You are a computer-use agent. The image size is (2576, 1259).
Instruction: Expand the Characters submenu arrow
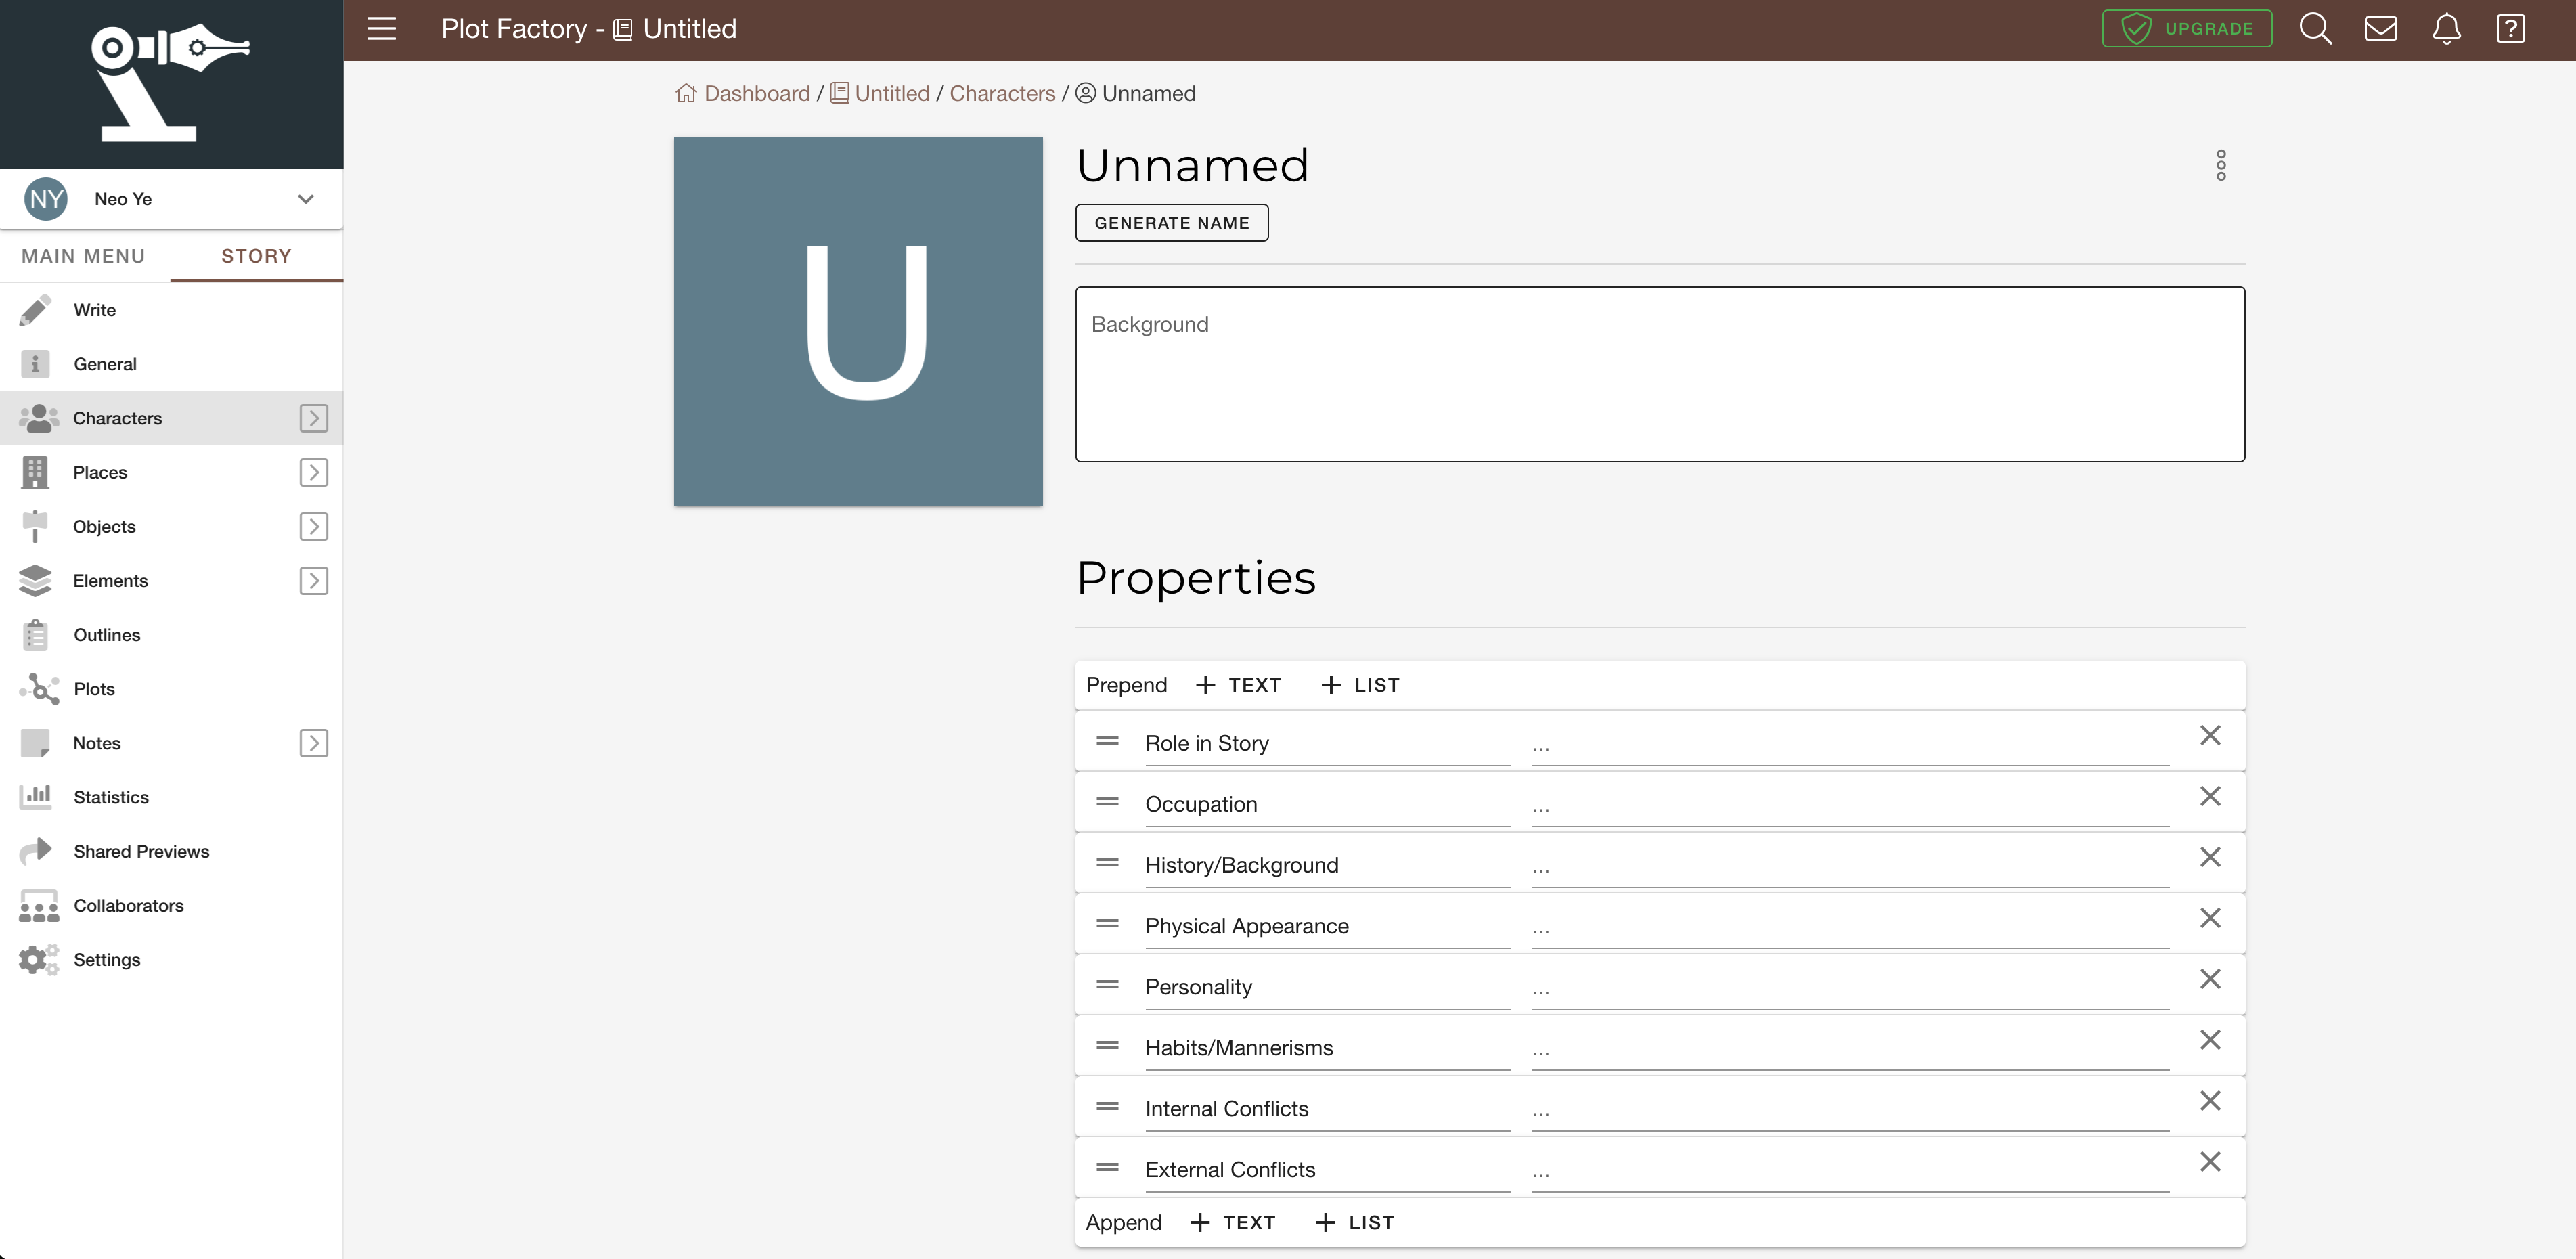pos(313,418)
